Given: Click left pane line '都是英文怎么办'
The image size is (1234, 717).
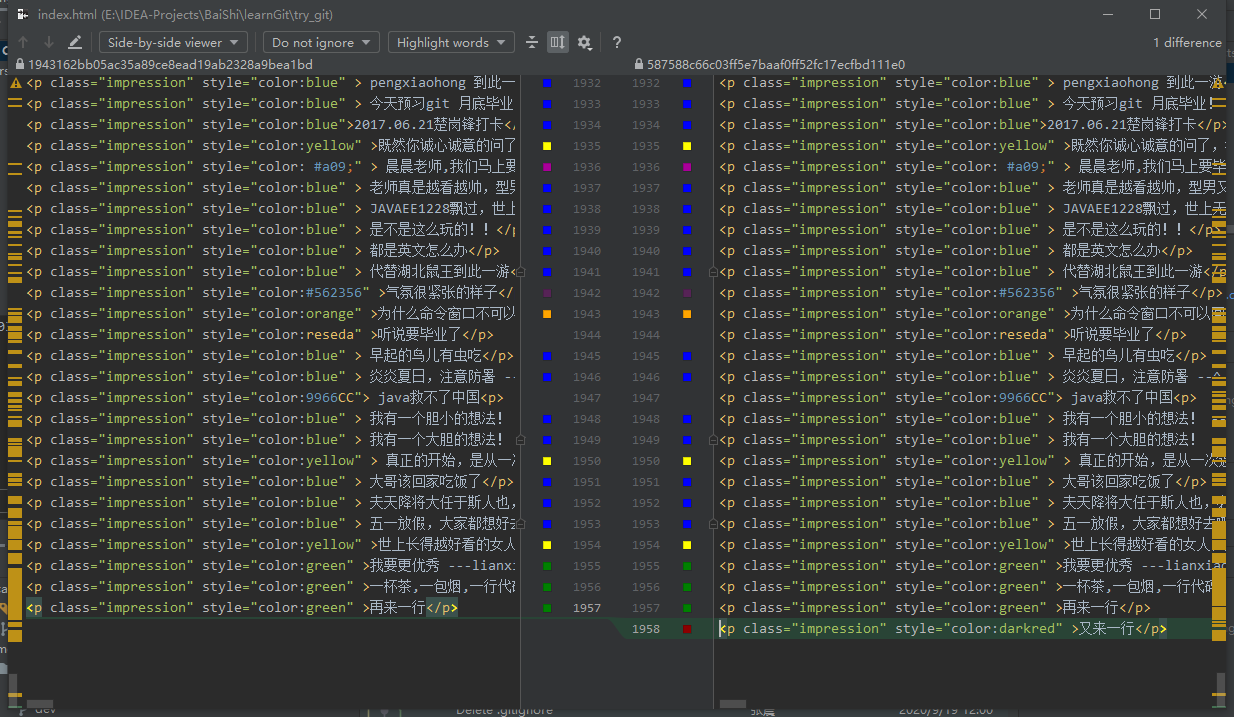Looking at the screenshot, I should coord(262,251).
